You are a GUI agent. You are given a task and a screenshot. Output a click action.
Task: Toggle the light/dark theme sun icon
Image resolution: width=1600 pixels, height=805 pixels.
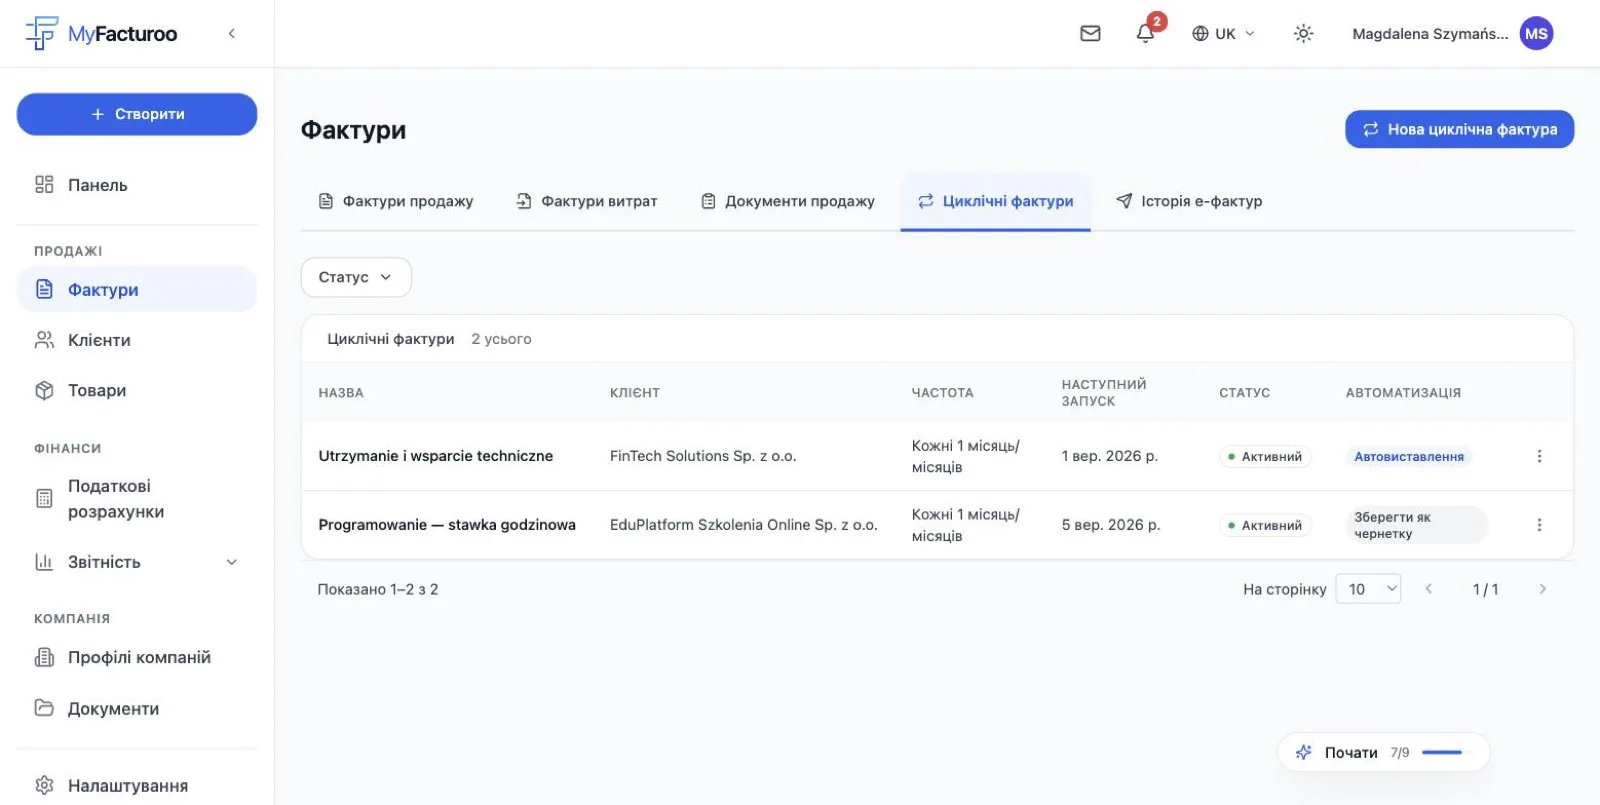point(1303,34)
